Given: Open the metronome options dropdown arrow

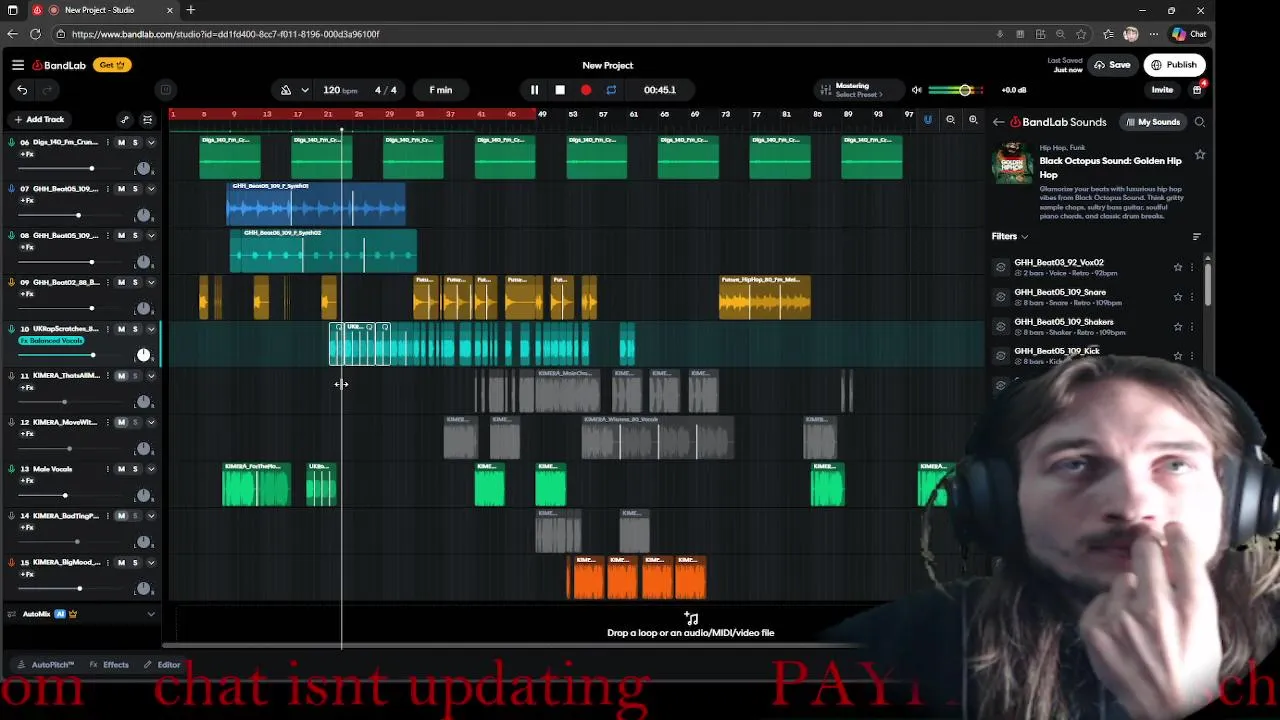Looking at the screenshot, I should coord(305,90).
